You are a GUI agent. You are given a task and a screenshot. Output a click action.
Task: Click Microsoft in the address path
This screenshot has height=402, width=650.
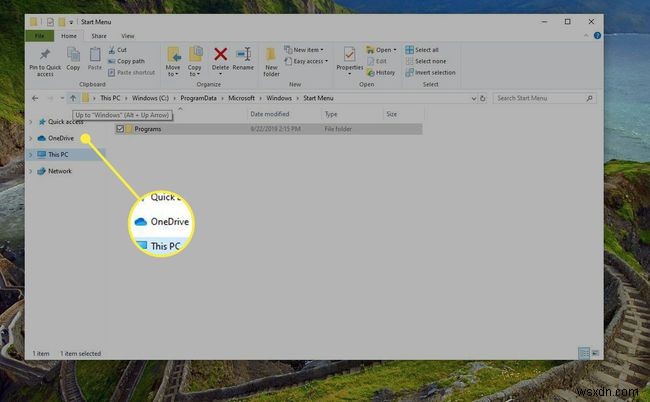241,98
